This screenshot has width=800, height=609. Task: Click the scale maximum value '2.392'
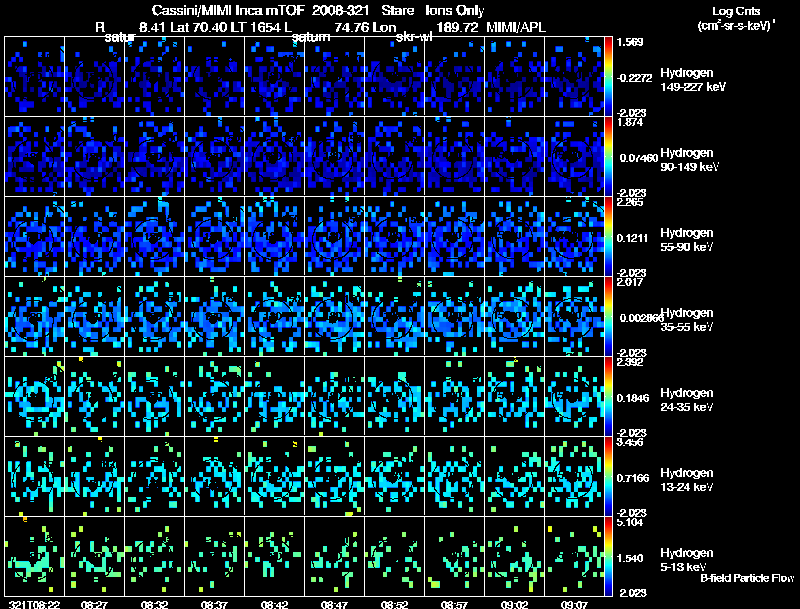point(630,362)
